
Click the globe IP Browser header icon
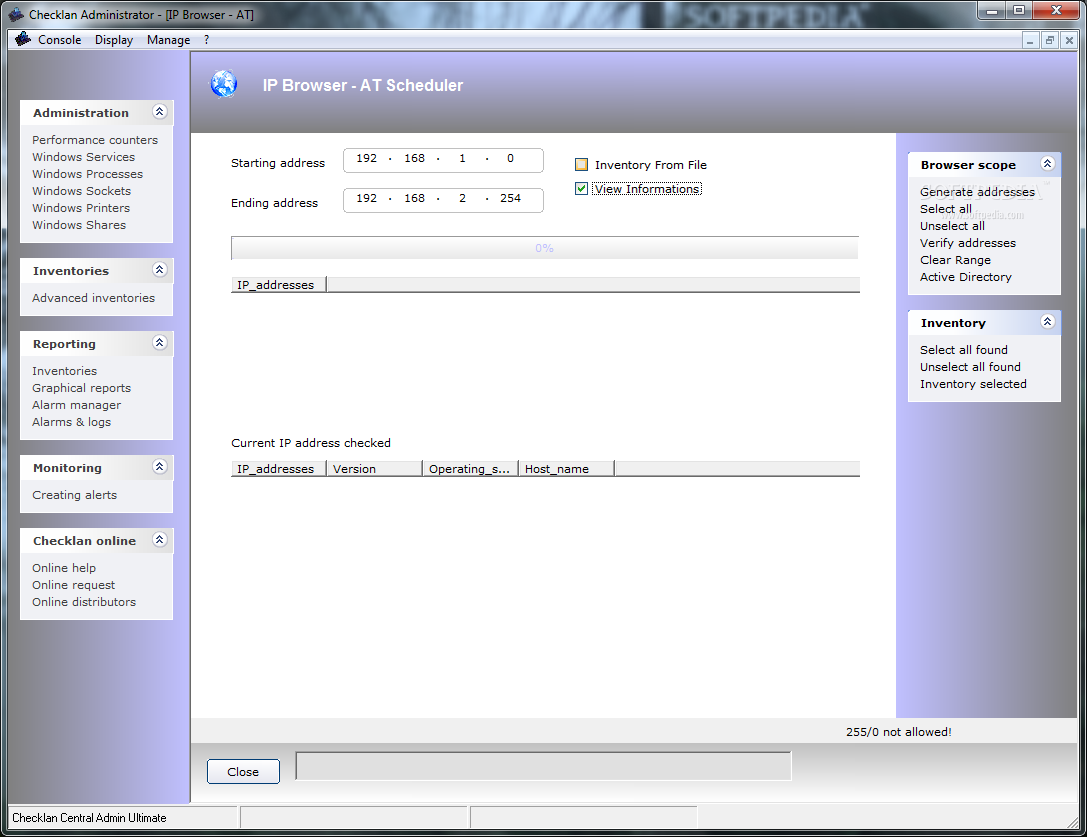(x=223, y=85)
